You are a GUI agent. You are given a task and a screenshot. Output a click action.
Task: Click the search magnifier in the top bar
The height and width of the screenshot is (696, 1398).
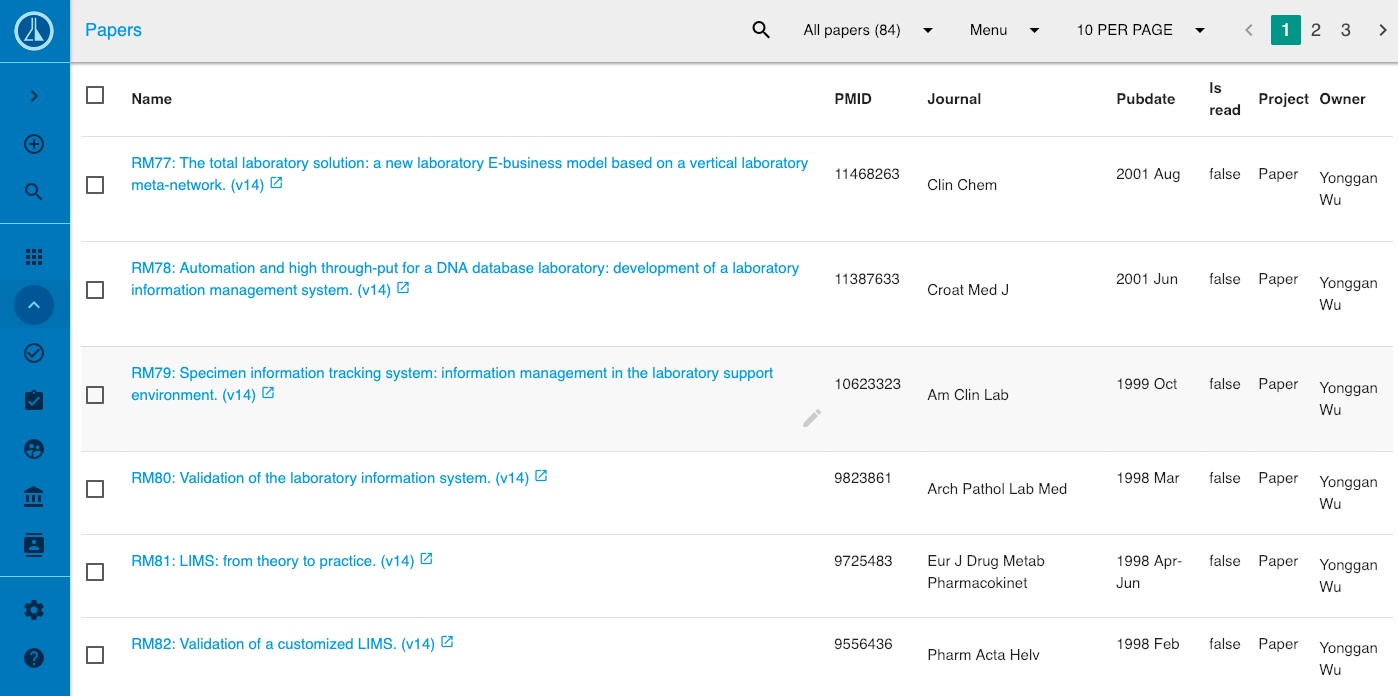tap(761, 30)
